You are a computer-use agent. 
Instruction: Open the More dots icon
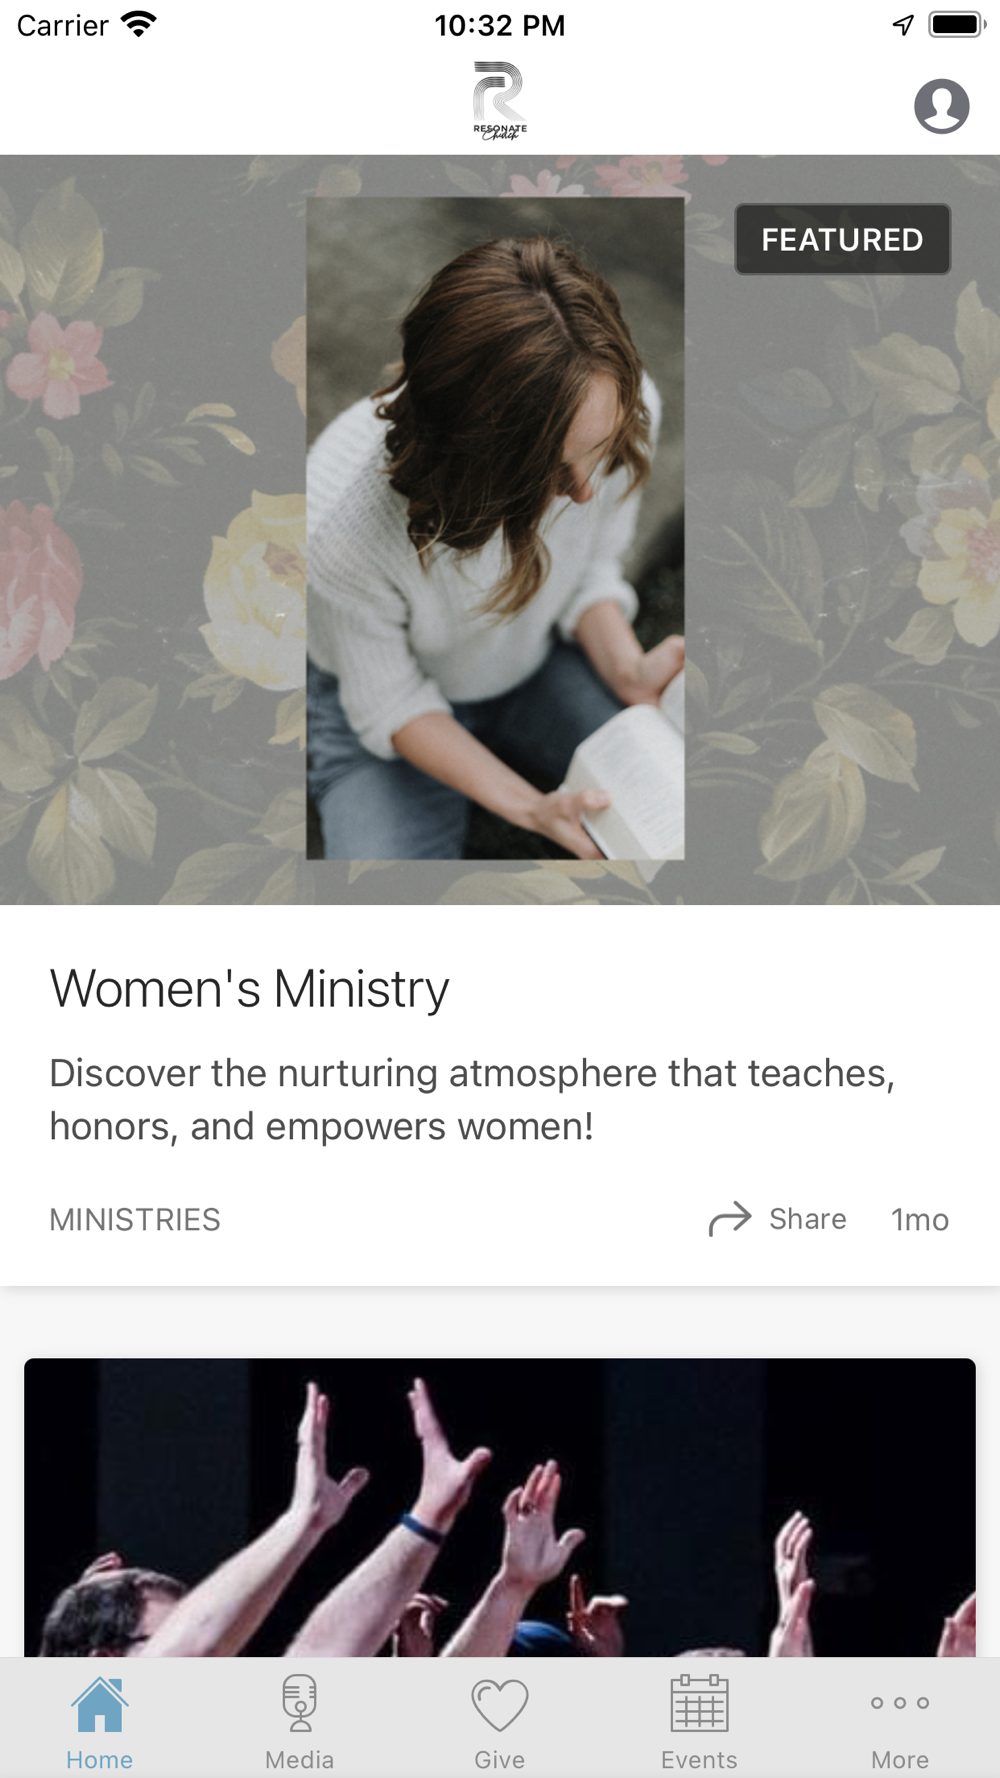pos(900,1703)
